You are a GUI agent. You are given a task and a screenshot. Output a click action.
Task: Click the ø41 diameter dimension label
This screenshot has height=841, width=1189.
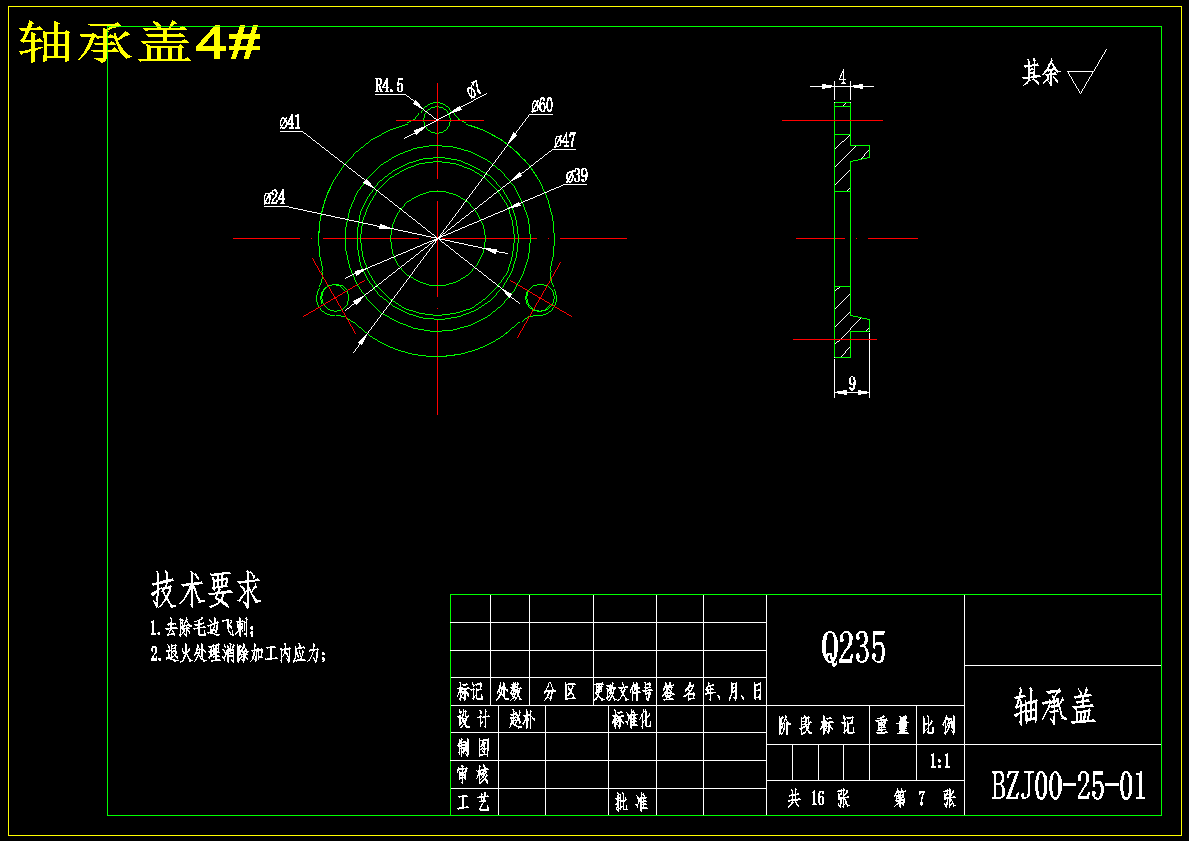coord(290,122)
